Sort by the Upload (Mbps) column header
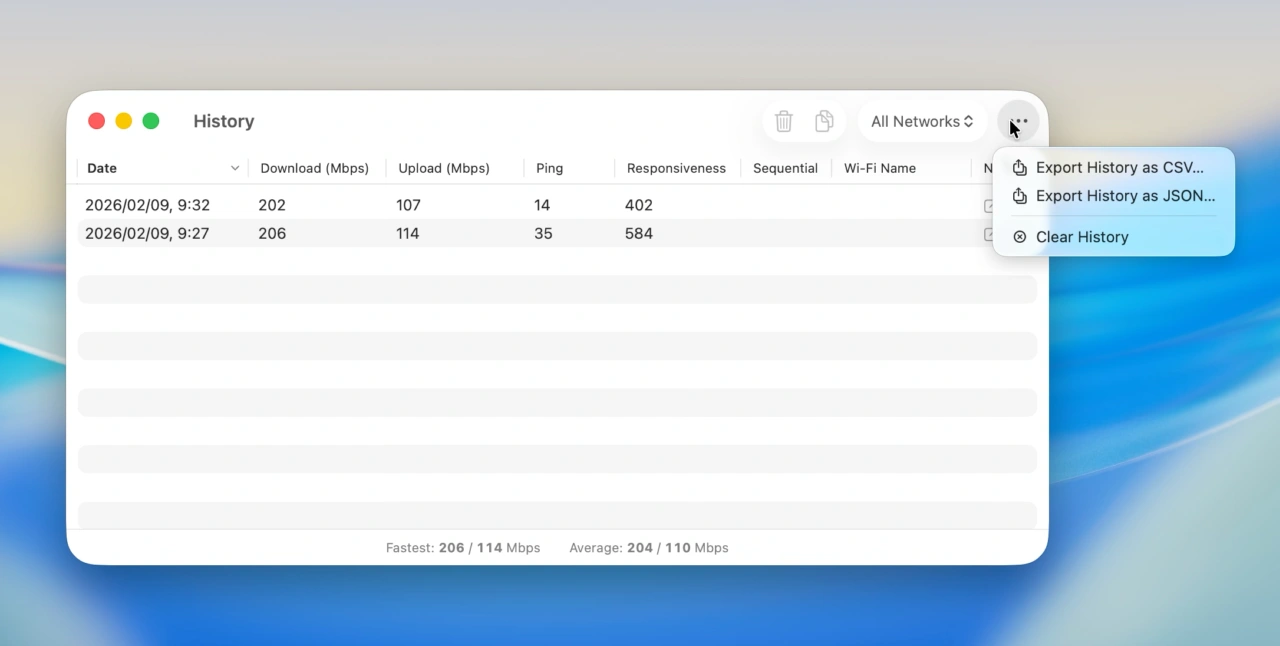Screen dimensions: 1280x646 point(443,168)
